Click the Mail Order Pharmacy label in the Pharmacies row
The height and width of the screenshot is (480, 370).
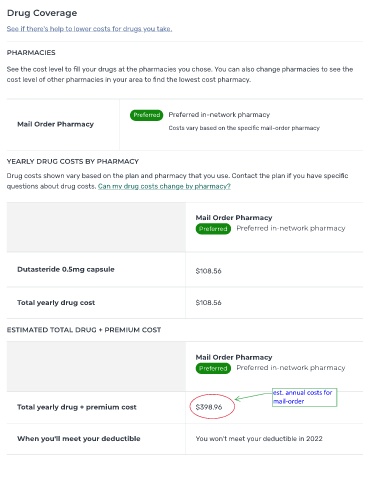coord(55,124)
